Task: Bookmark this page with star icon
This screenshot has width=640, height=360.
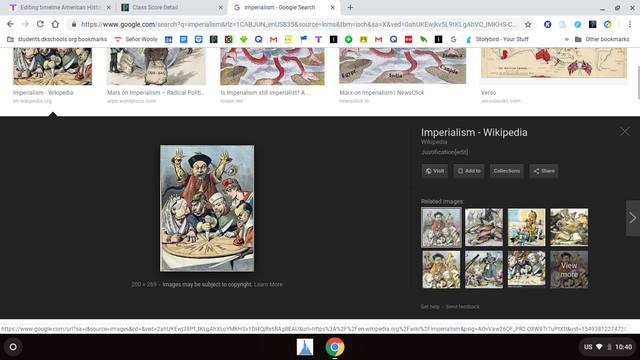Action: pyautogui.click(x=528, y=24)
